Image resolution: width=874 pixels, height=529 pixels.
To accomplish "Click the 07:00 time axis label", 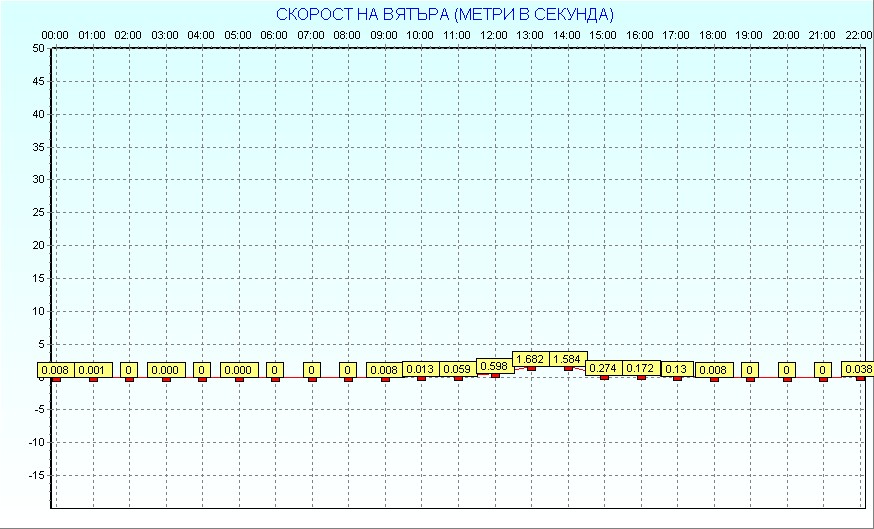I will [x=311, y=35].
